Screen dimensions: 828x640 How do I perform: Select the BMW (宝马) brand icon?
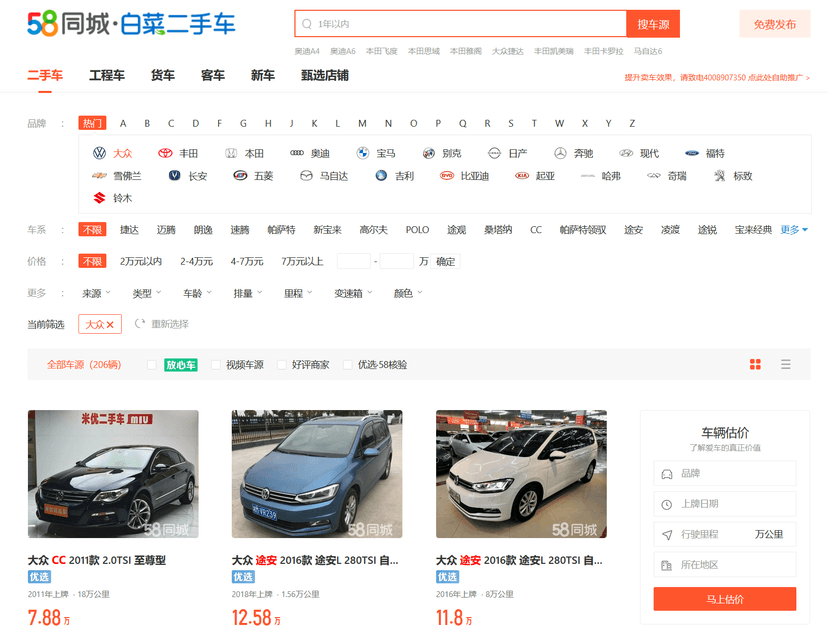pos(363,153)
